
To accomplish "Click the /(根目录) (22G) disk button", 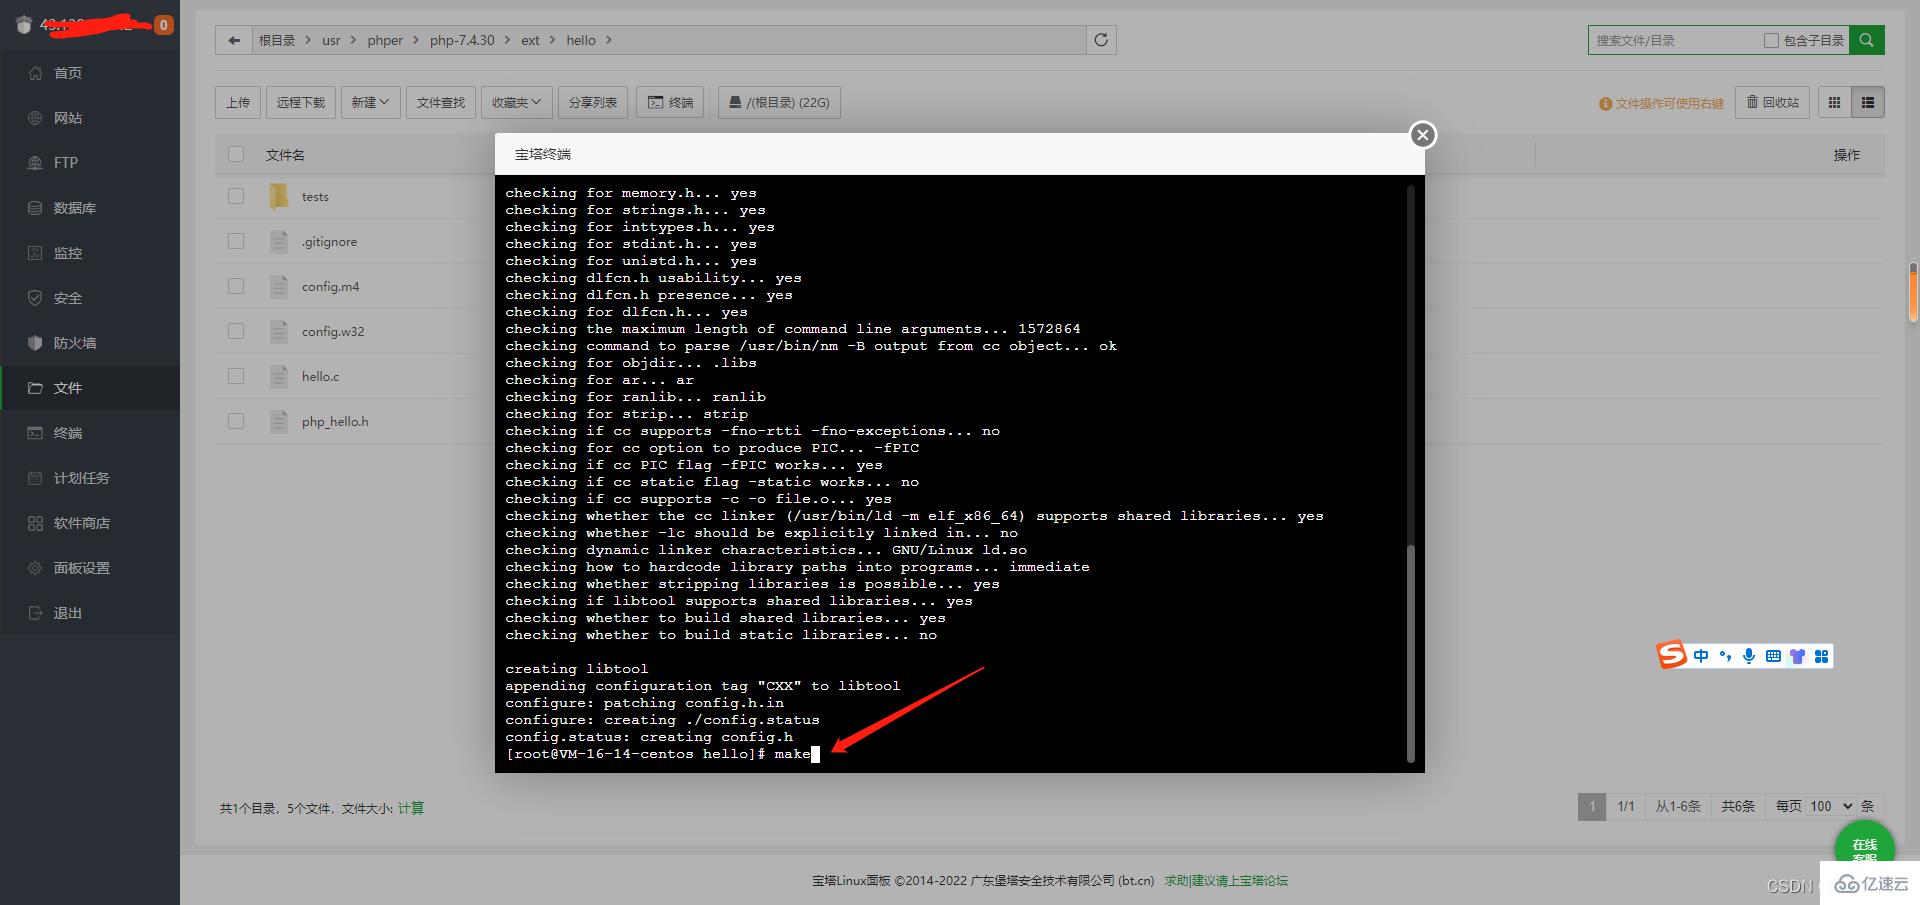I will 779,102.
